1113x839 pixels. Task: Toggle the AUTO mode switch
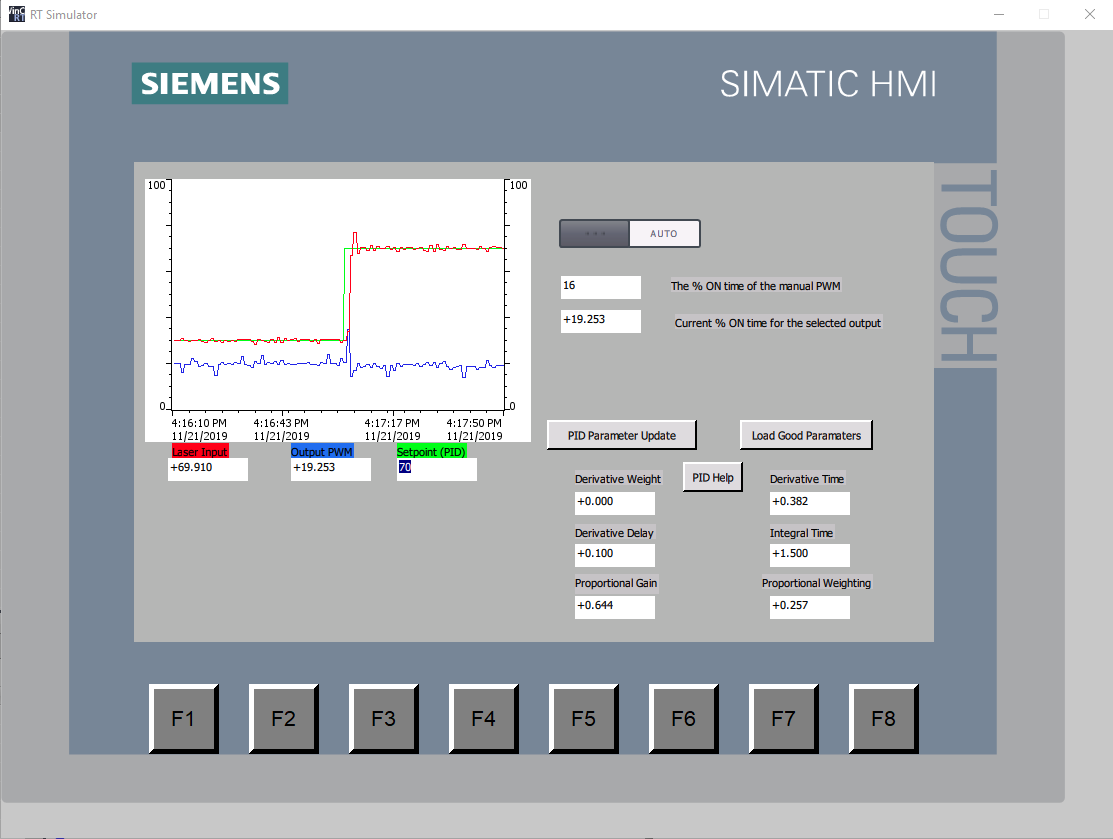[x=630, y=234]
